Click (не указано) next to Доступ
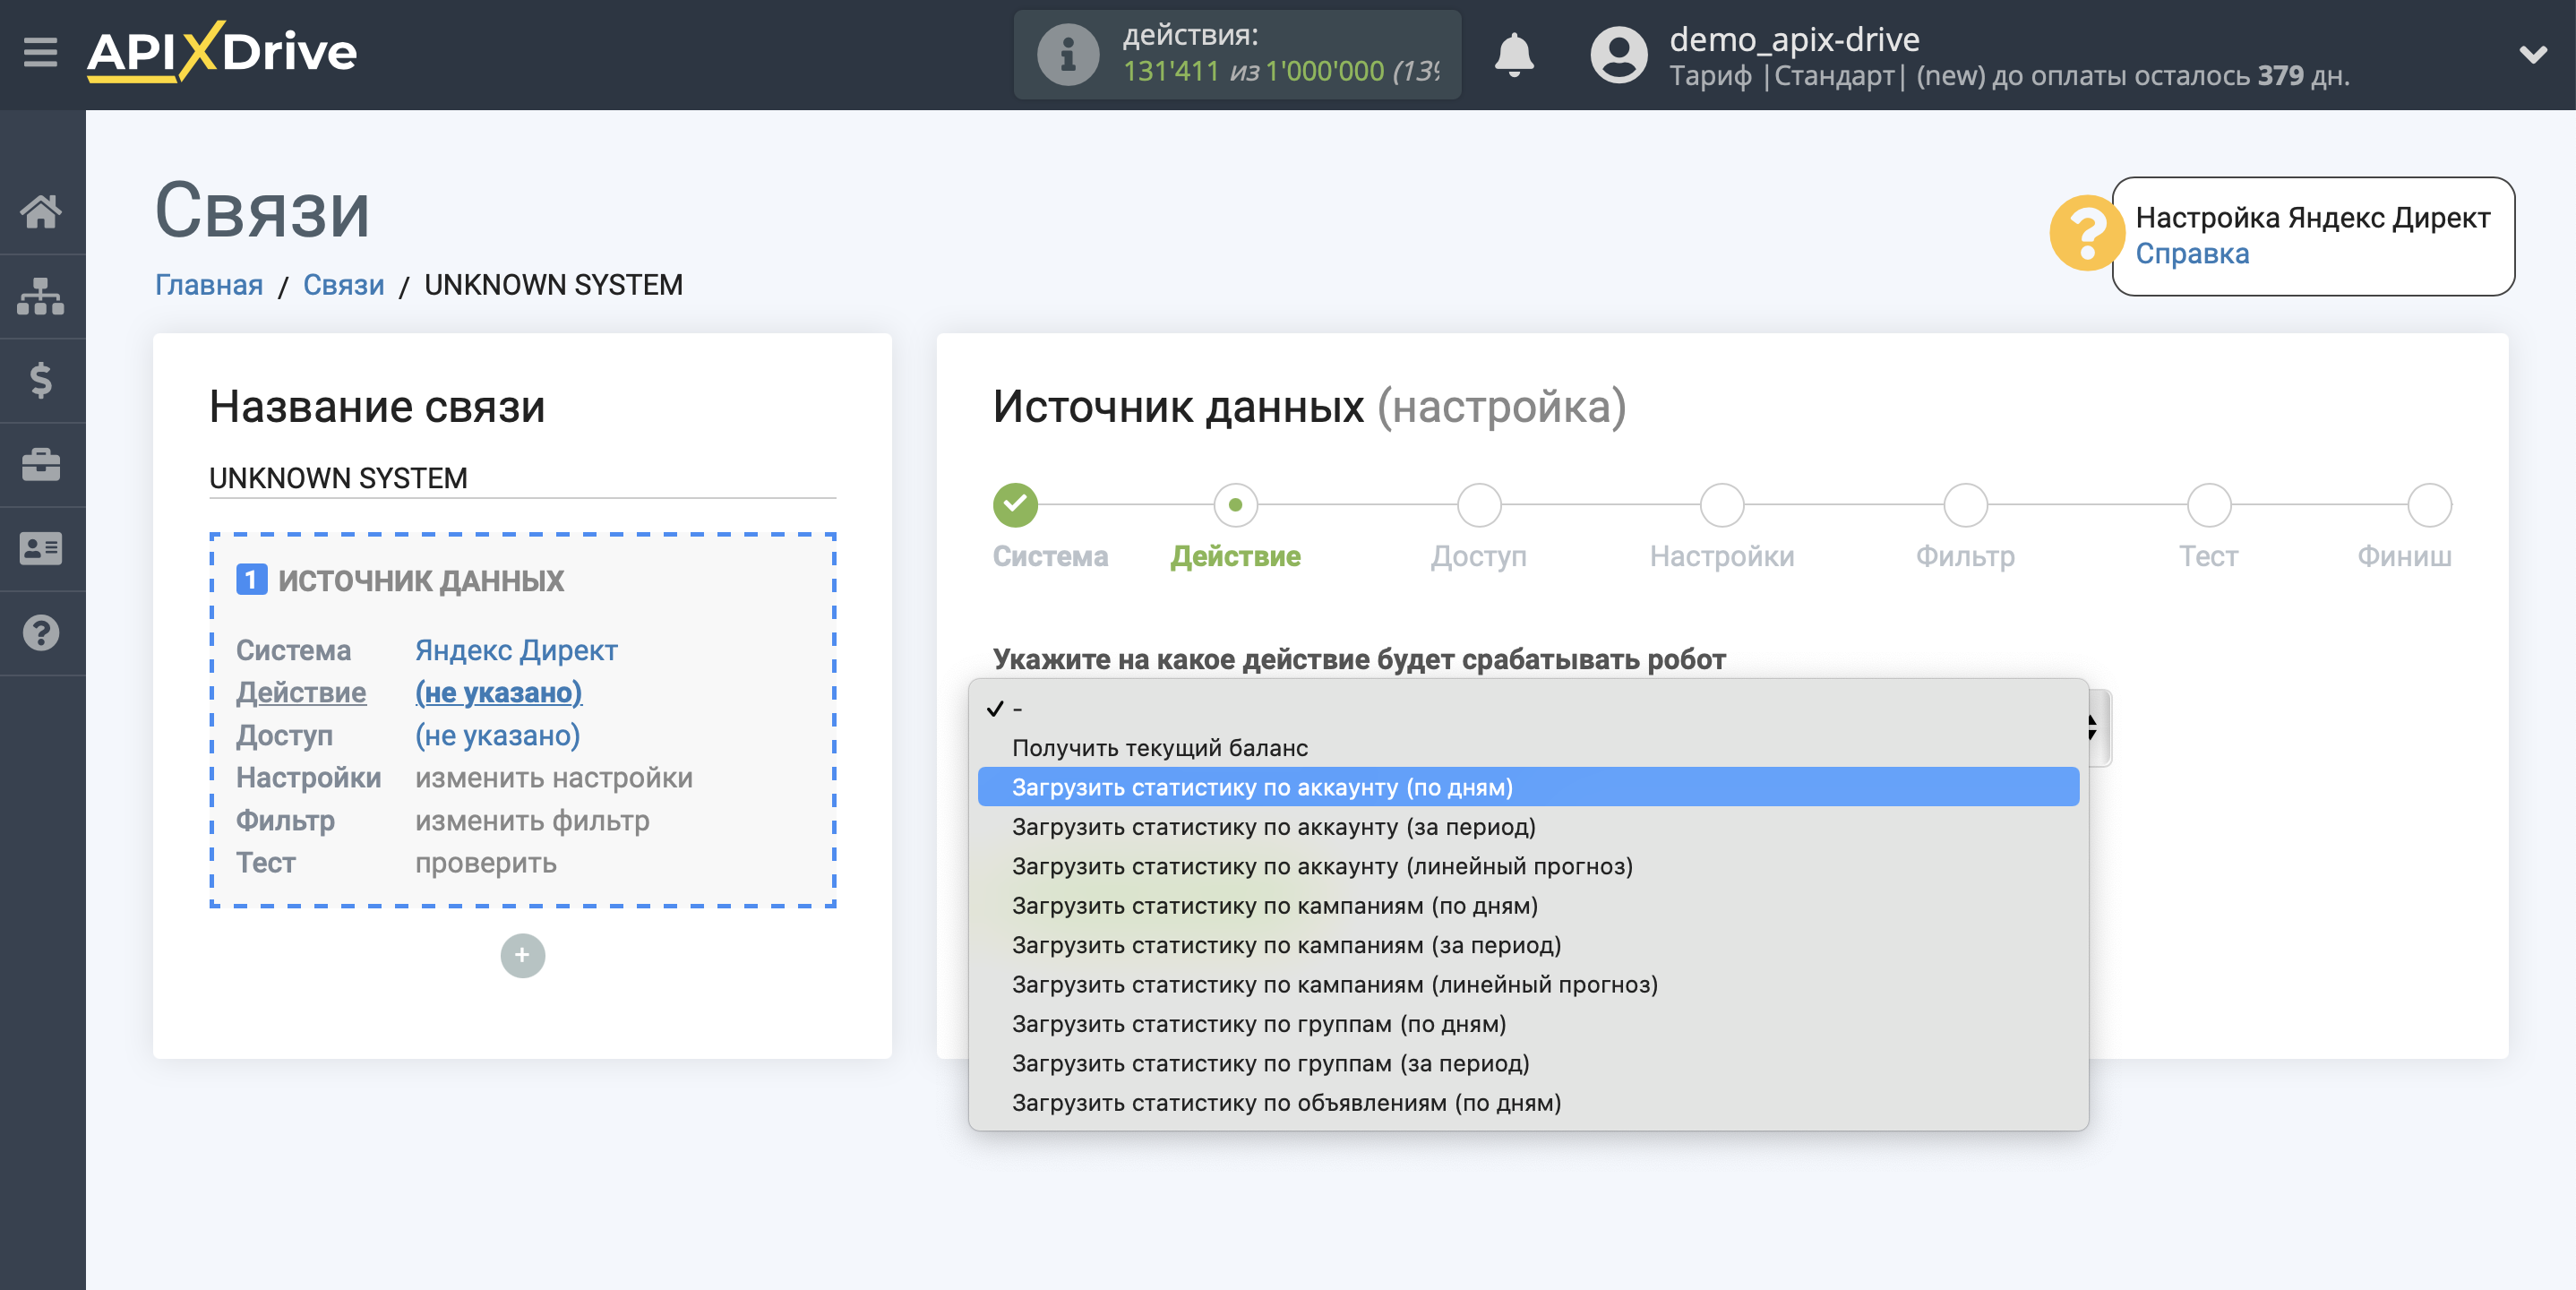2576x1290 pixels. pos(497,735)
